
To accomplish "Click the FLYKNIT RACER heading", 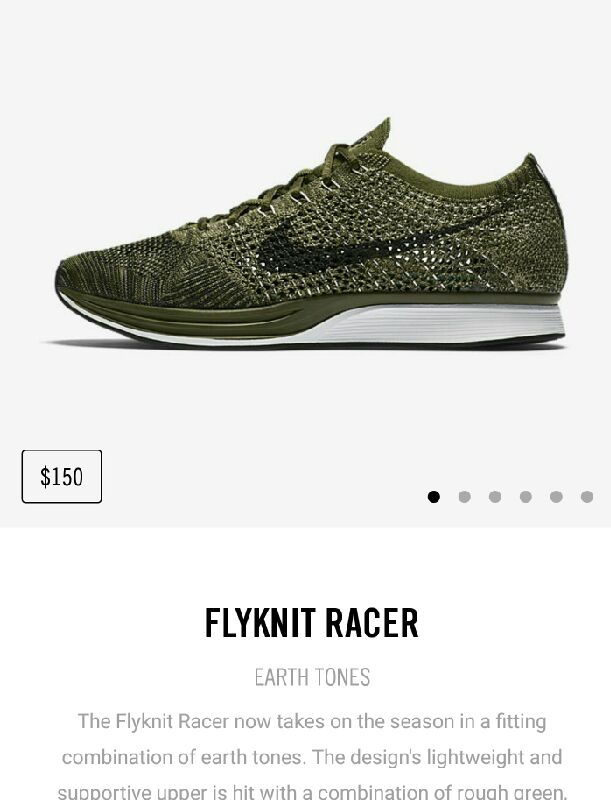I will [x=312, y=622].
